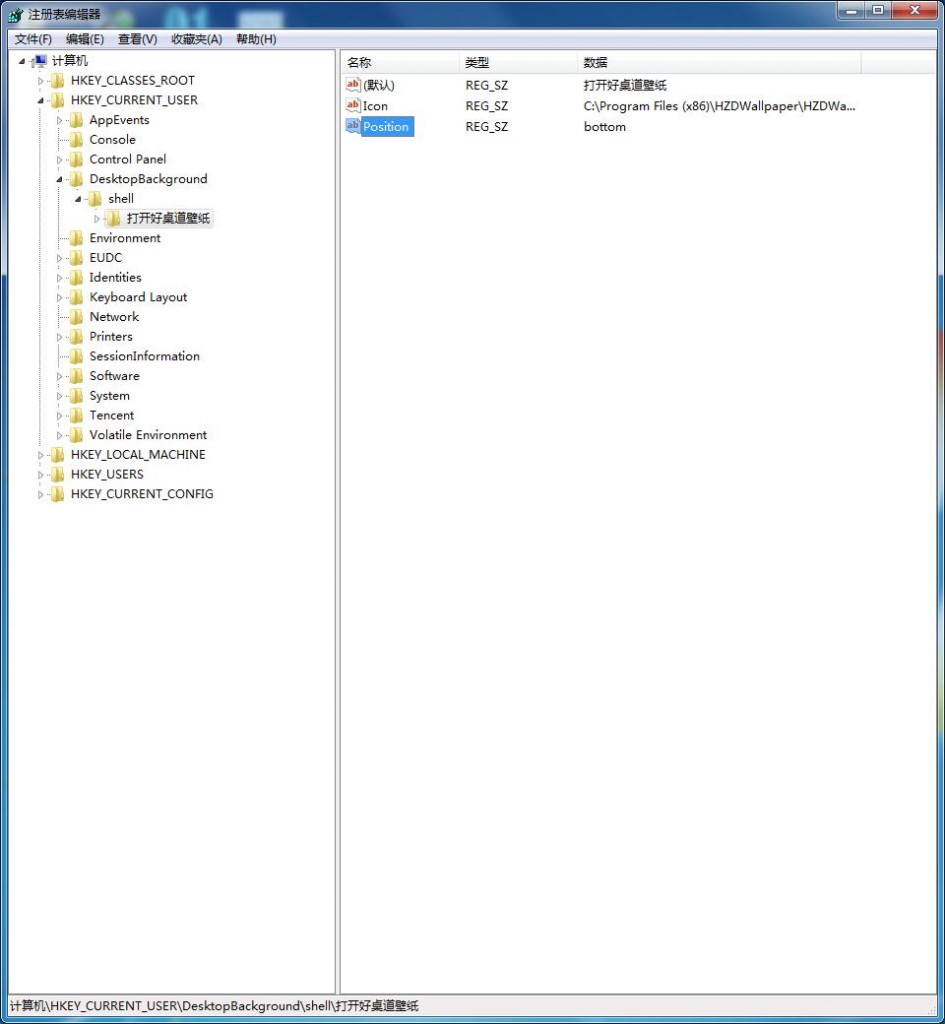This screenshot has width=945, height=1024.
Task: Click the SessionInformation folder icon
Action: click(x=76, y=356)
